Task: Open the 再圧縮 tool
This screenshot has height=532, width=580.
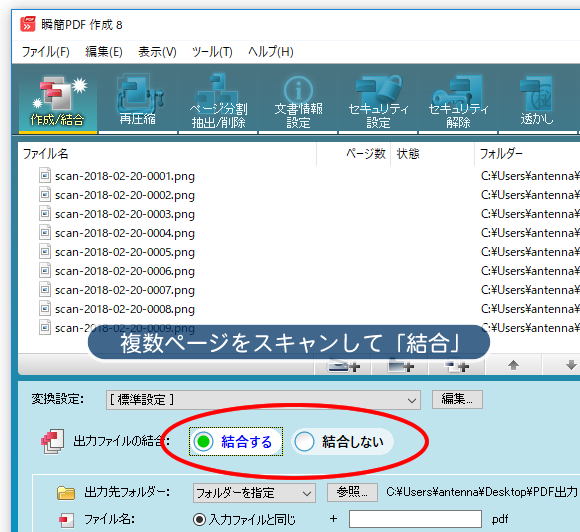Action: pos(138,101)
